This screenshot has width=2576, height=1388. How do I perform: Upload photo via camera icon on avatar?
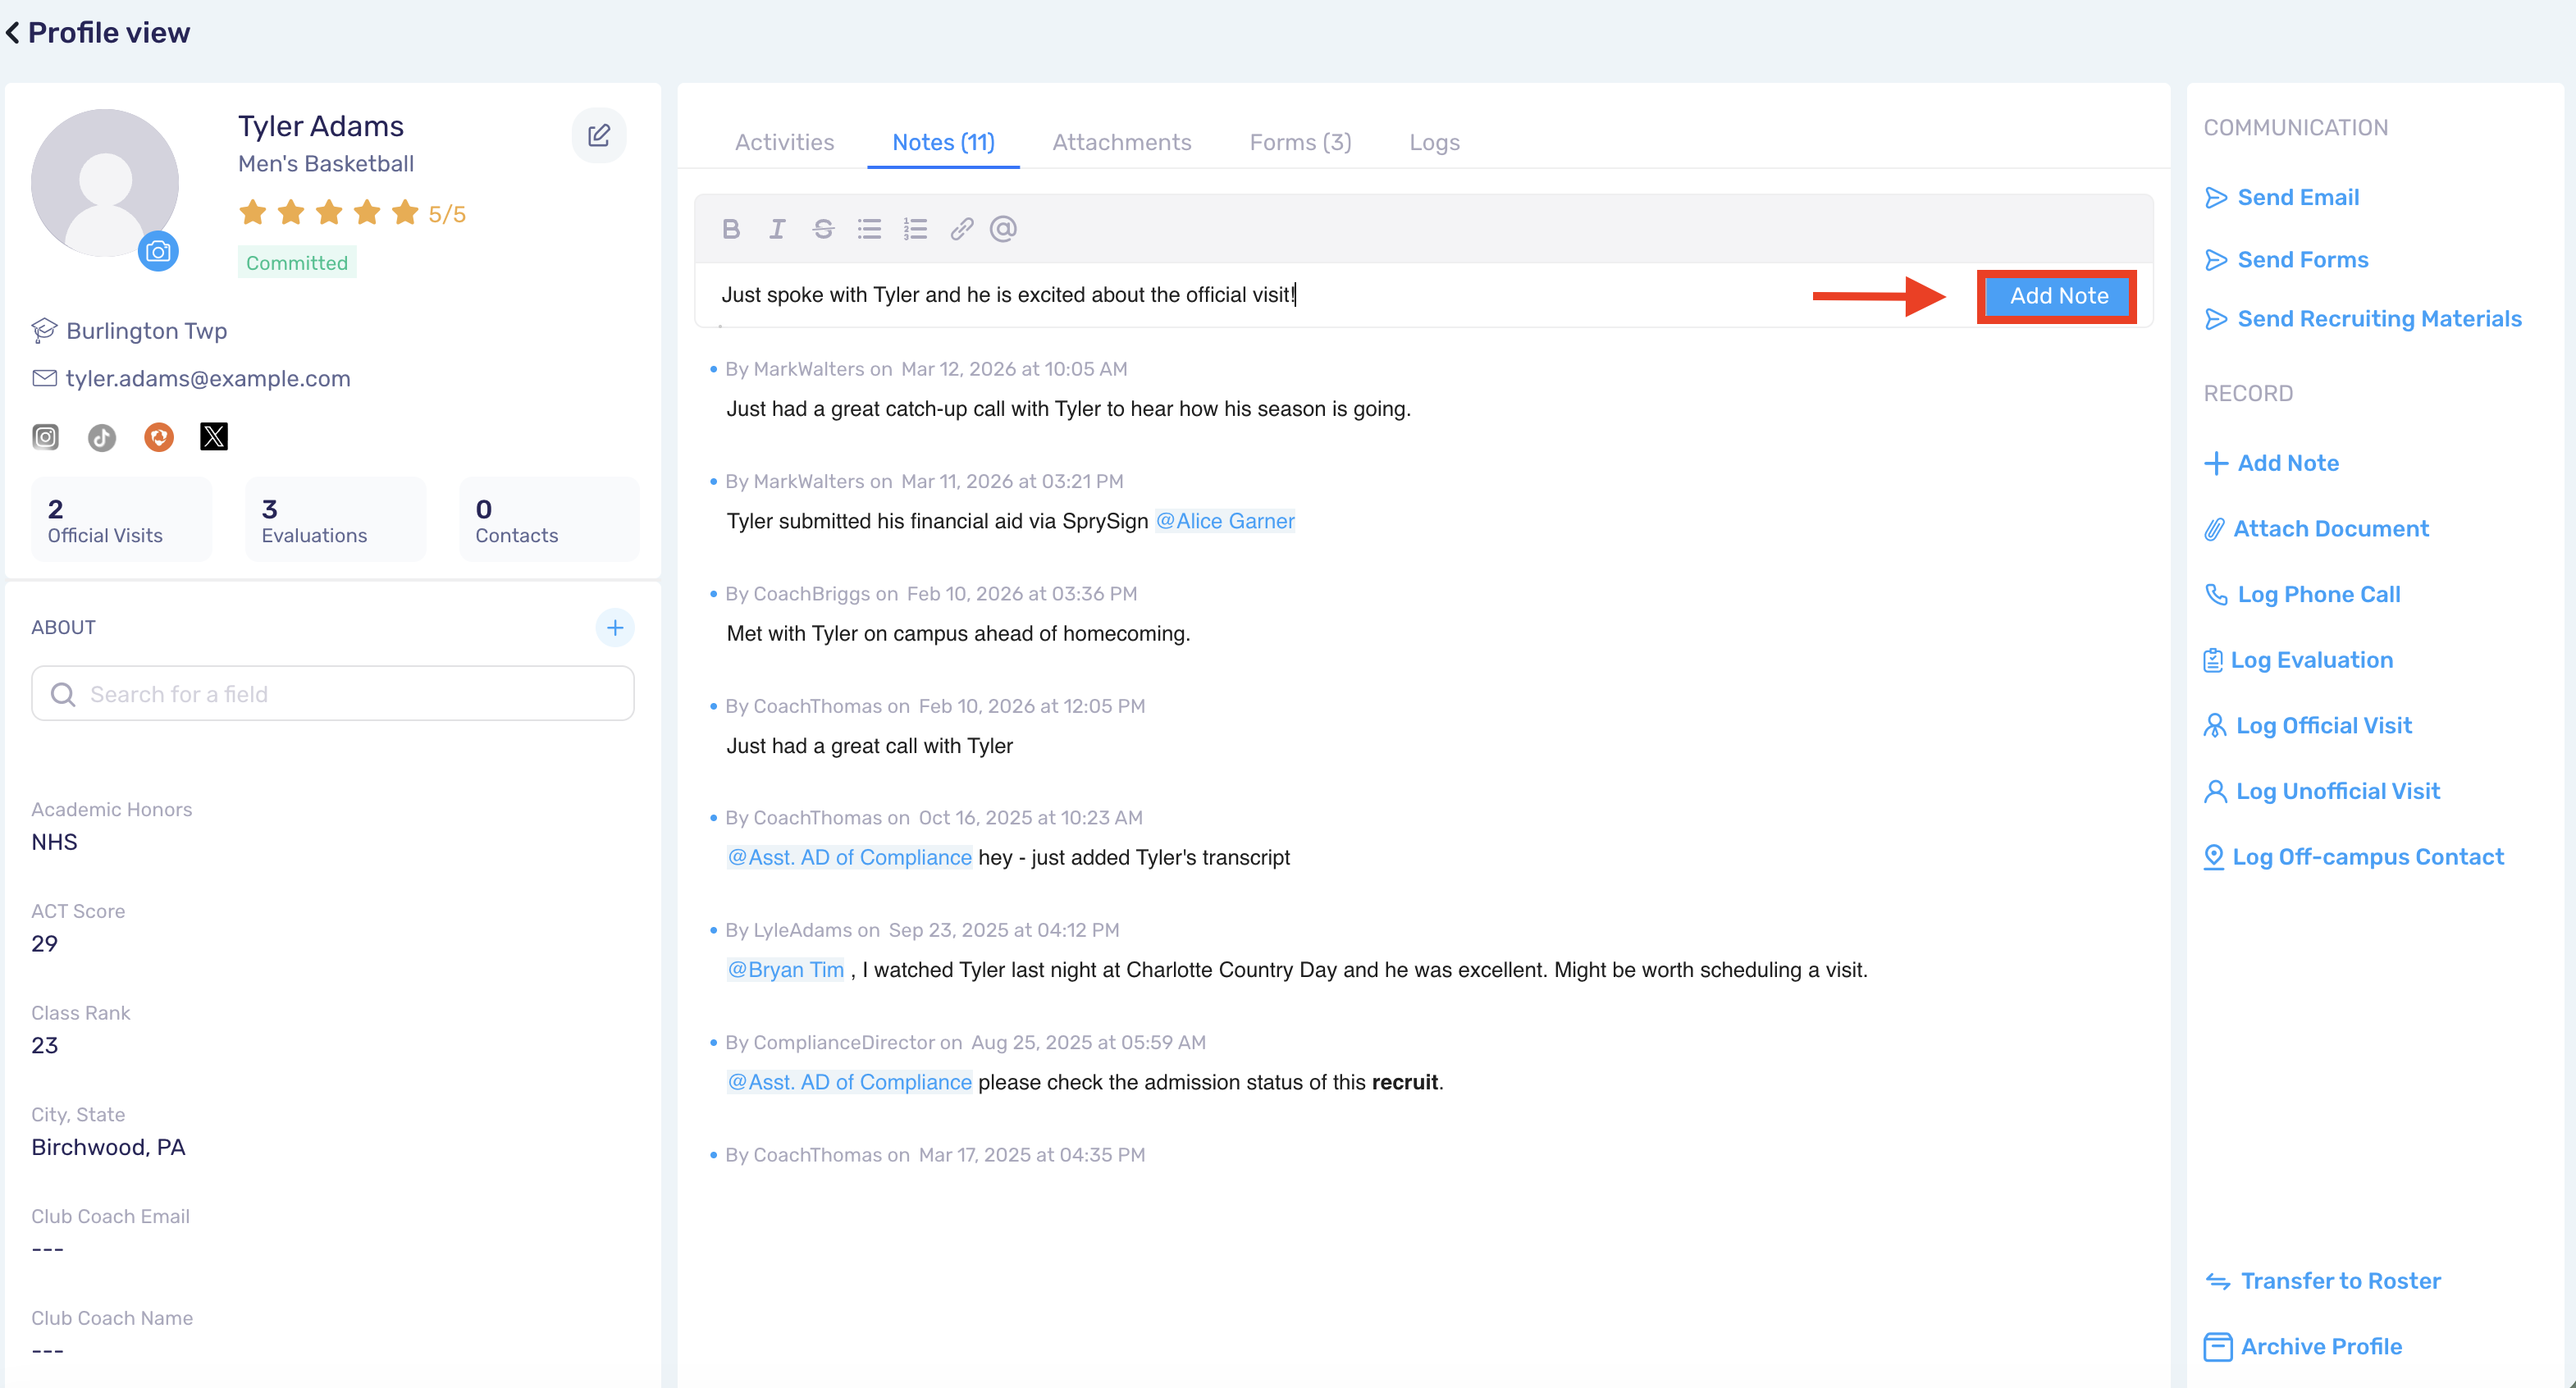pos(158,251)
